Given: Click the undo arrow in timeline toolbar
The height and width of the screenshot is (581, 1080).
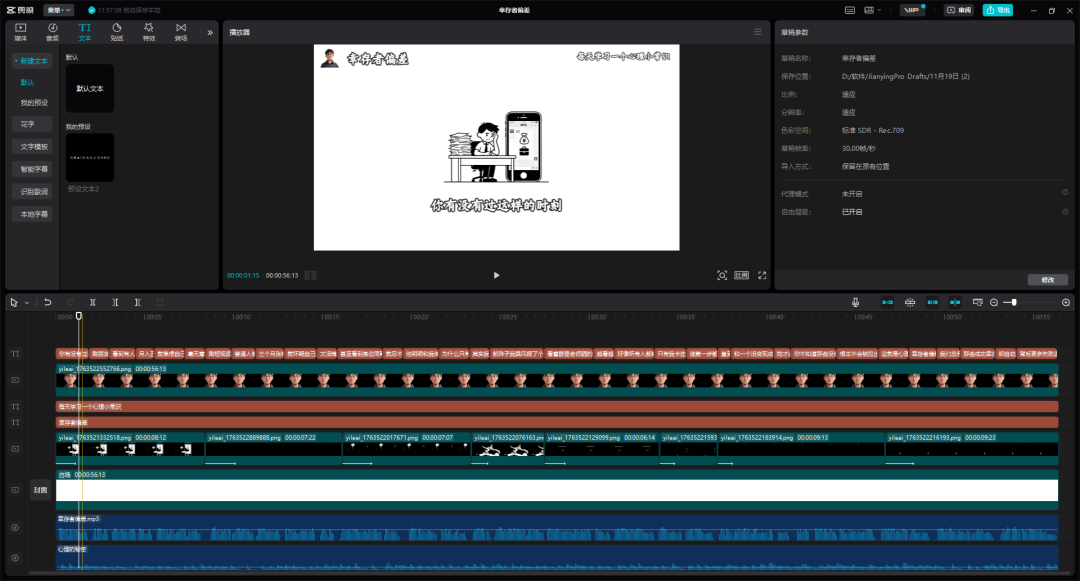Looking at the screenshot, I should point(47,302).
